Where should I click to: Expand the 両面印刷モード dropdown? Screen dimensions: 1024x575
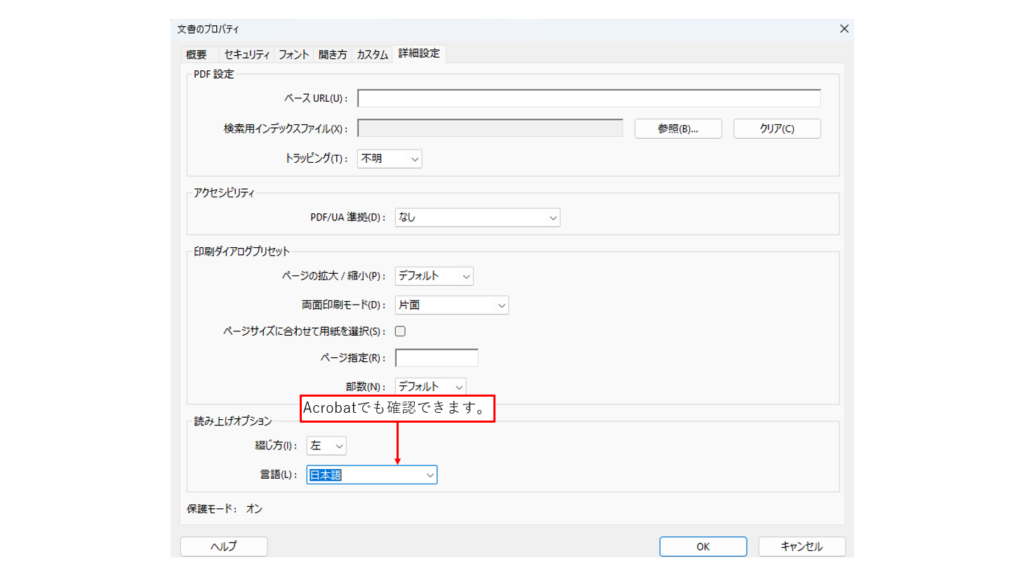(451, 305)
